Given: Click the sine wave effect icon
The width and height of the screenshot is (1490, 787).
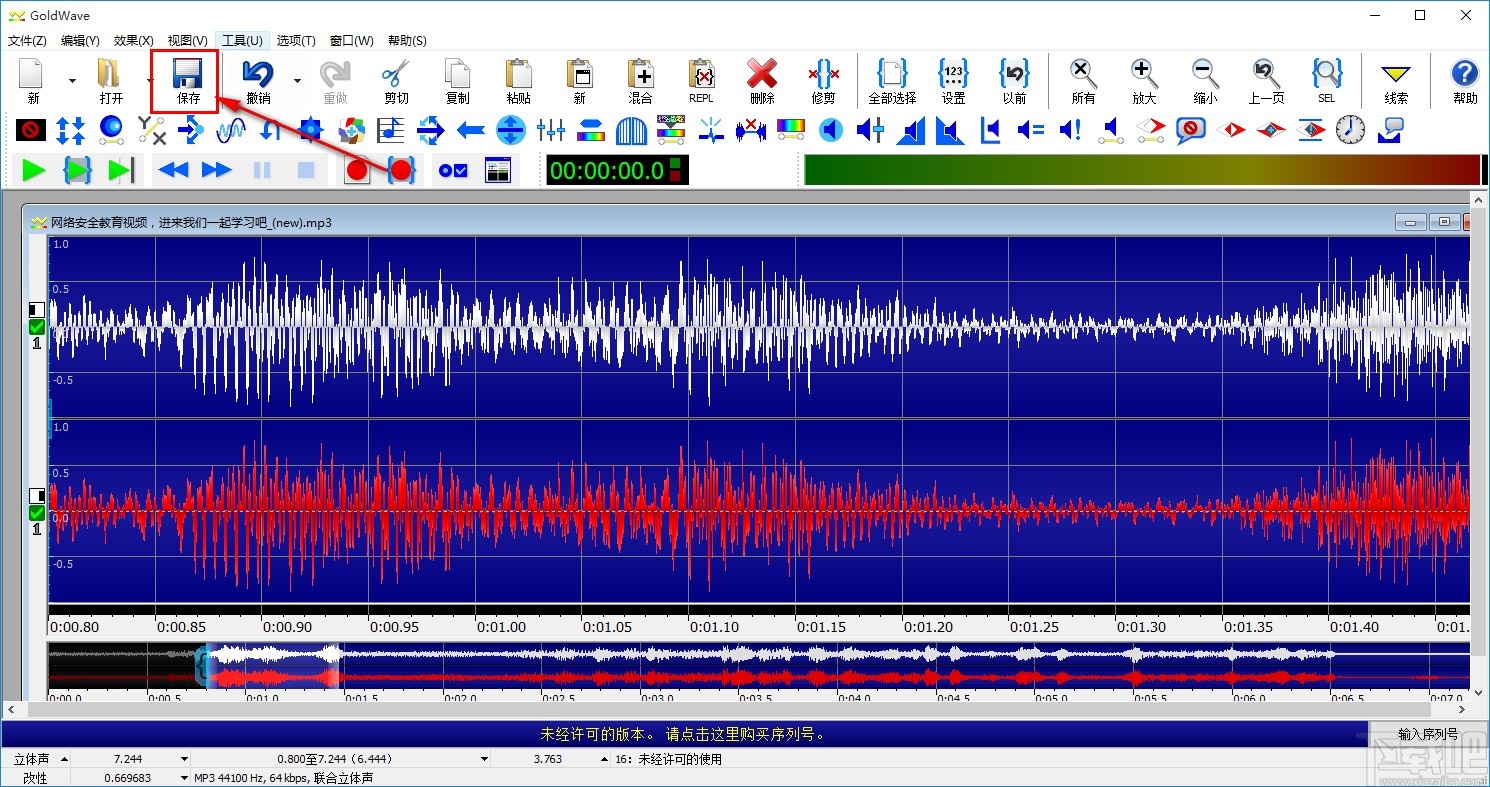Looking at the screenshot, I should point(231,130).
